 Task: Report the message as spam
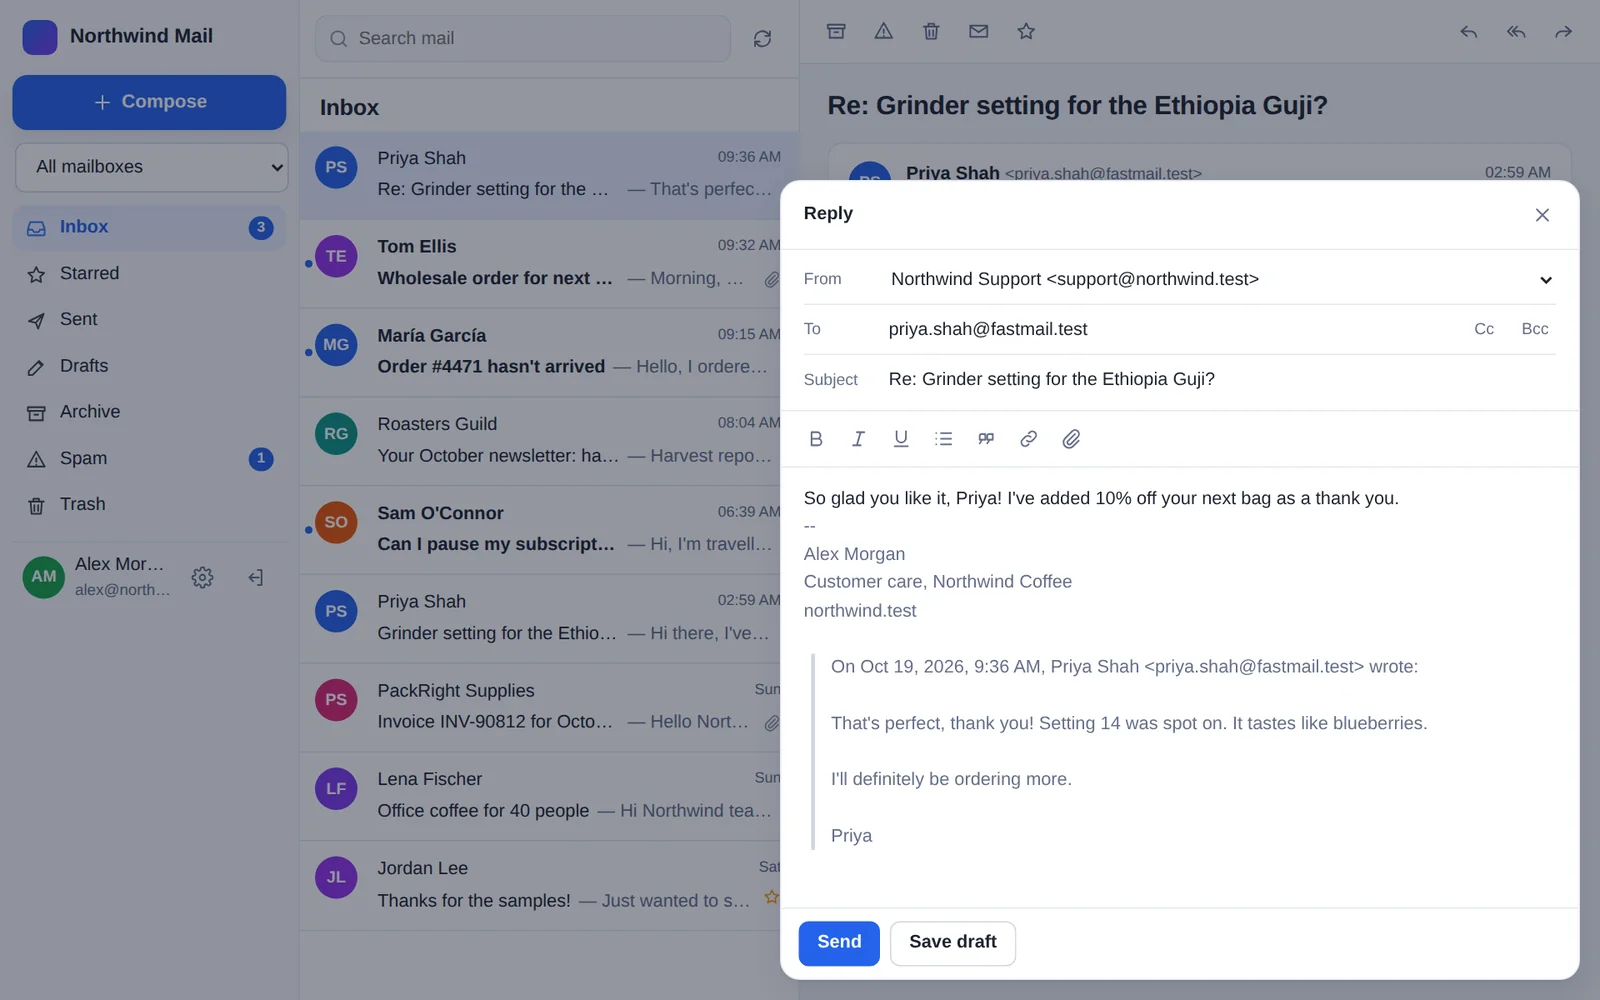tap(883, 32)
